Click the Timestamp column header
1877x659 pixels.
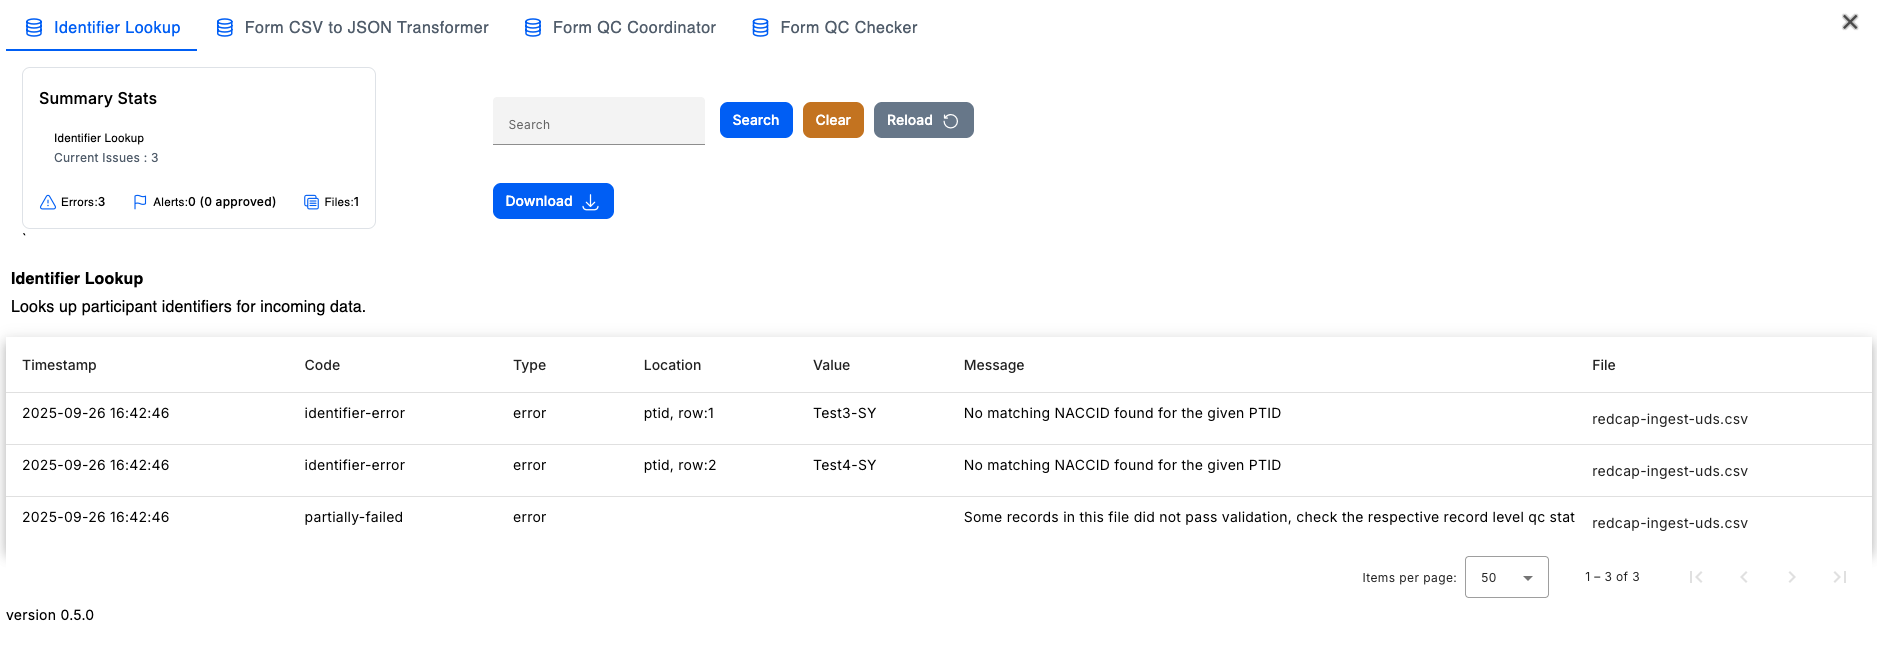click(59, 365)
